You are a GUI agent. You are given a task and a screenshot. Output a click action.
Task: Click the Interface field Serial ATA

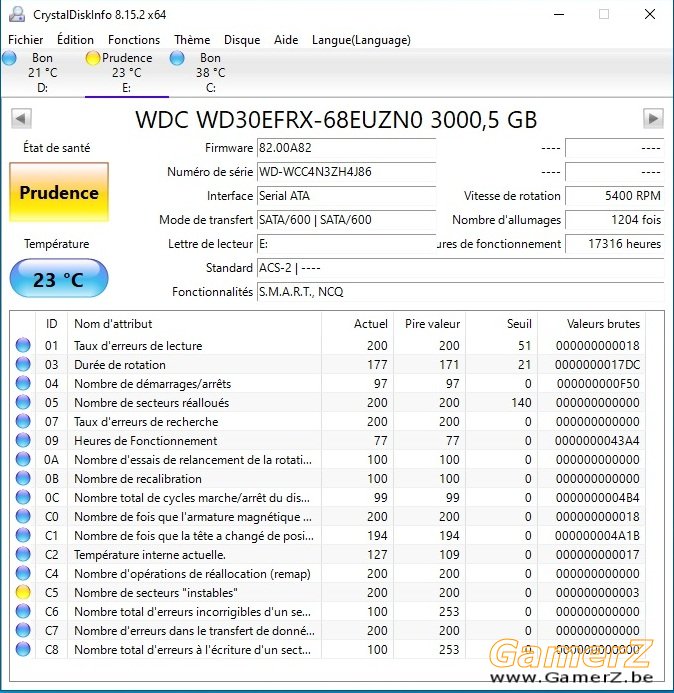coord(347,195)
